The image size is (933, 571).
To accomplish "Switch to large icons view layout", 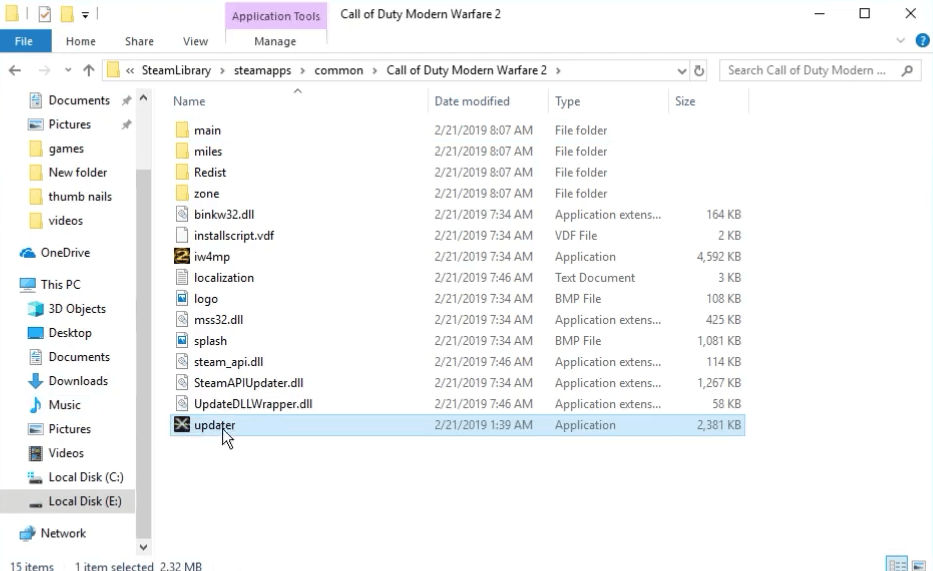I will (919, 564).
